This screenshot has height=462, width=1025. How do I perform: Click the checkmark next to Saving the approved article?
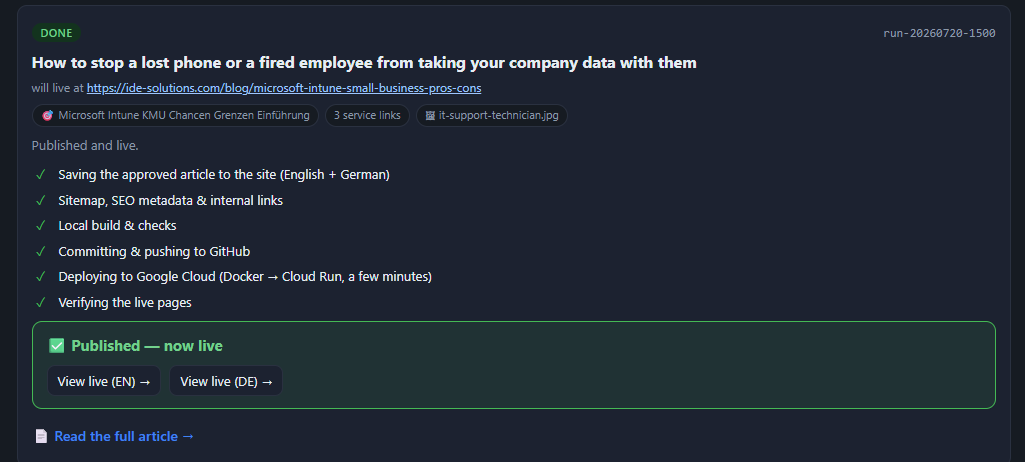(x=41, y=174)
